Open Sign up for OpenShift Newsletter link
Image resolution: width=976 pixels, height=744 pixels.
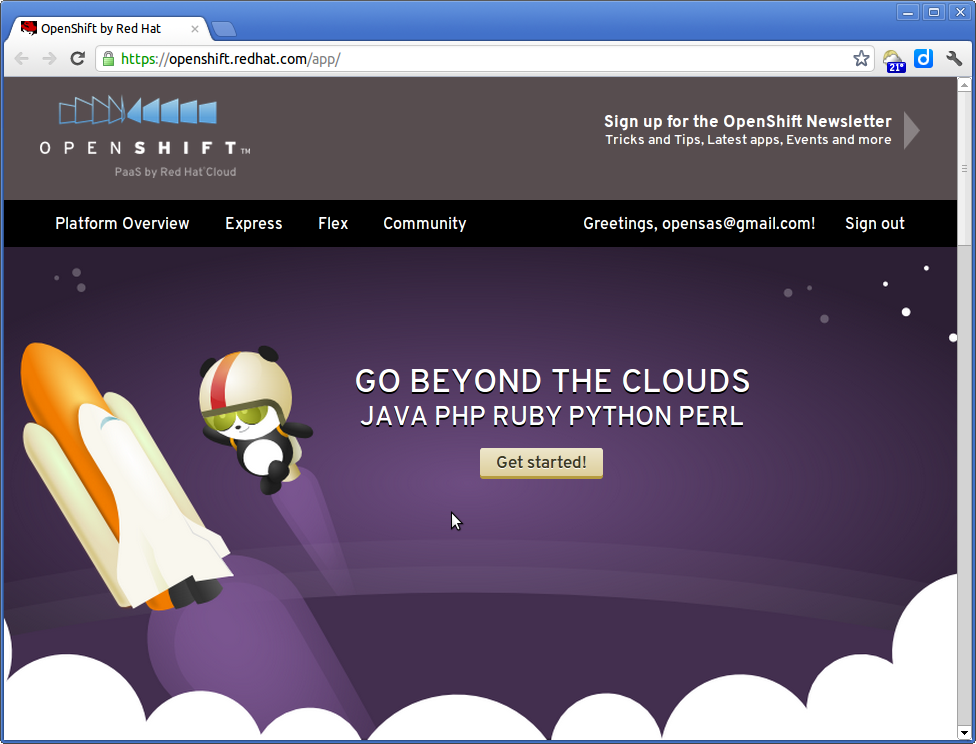tap(748, 121)
